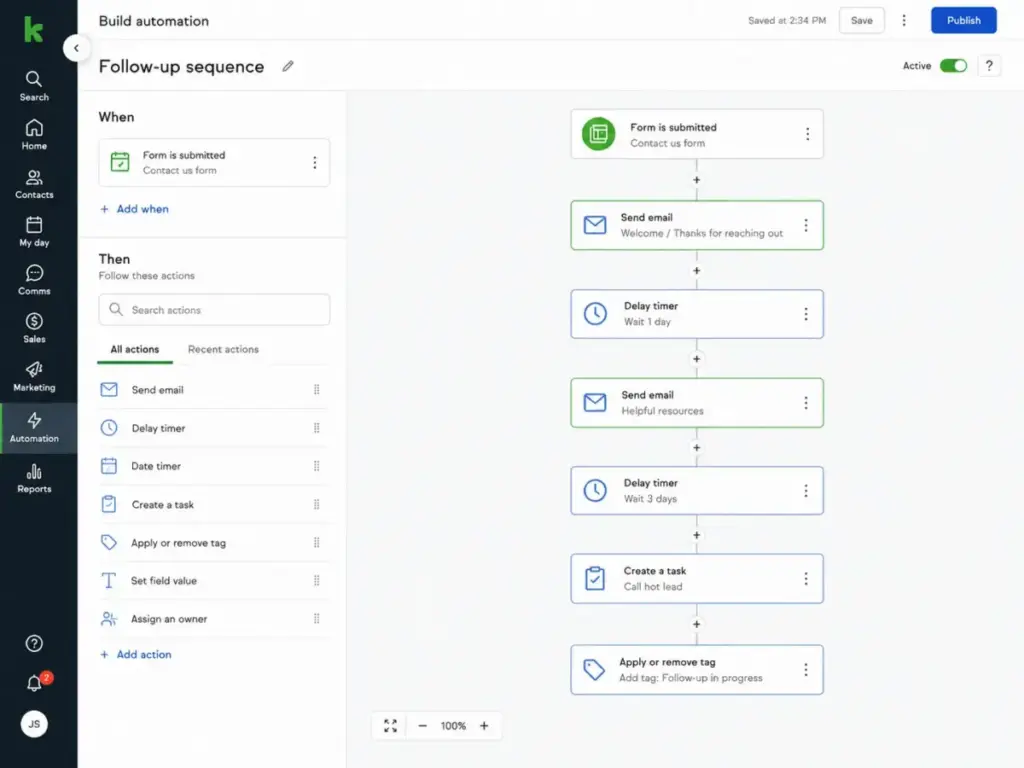
Task: Click the Save button
Action: click(861, 20)
